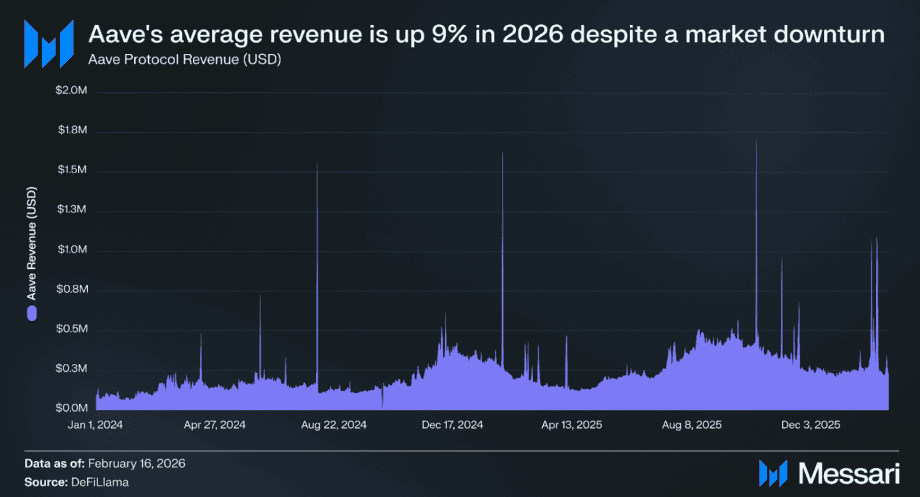Click the $1.0M y-axis label
This screenshot has width=920, height=497.
(x=71, y=250)
